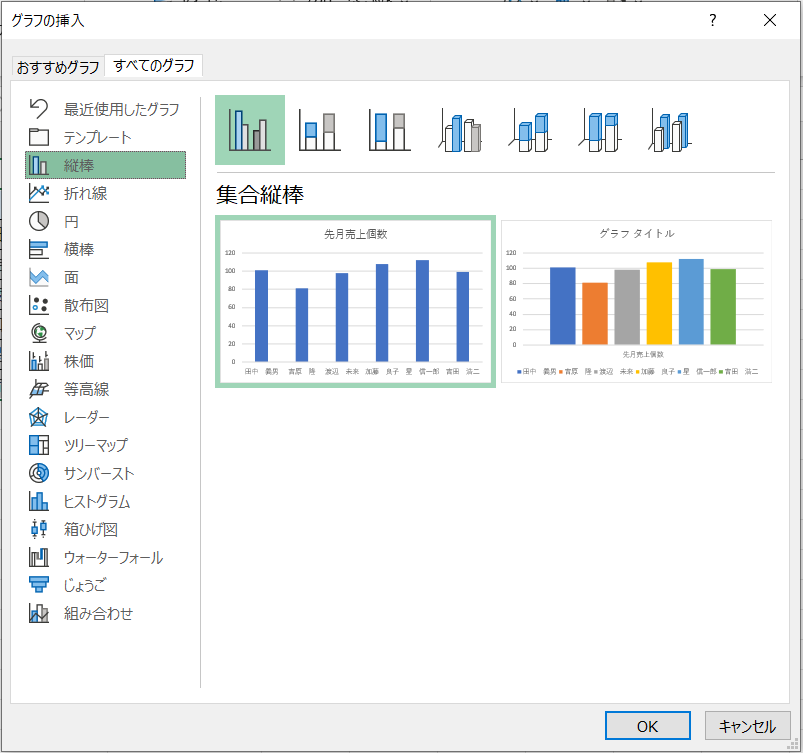Viewport: 803px width, 753px height.
Task: Choose ツリーマップ chart type label
Action: [x=96, y=445]
